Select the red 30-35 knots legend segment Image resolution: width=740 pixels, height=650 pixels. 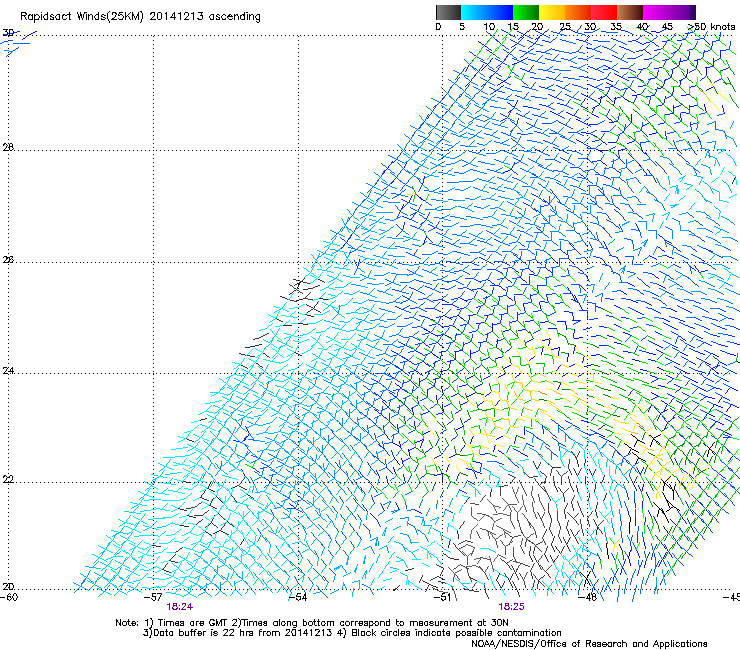pos(604,12)
